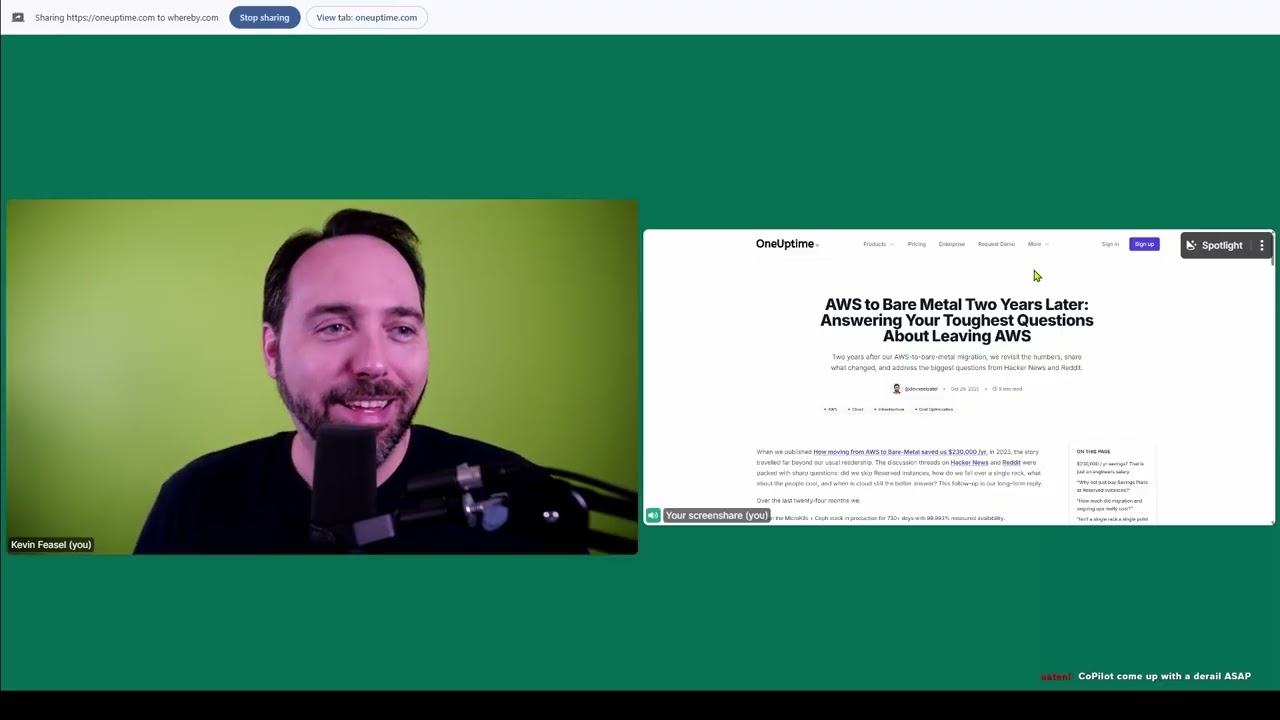
Task: Open the View tab: oneuptime.com button
Action: (366, 17)
